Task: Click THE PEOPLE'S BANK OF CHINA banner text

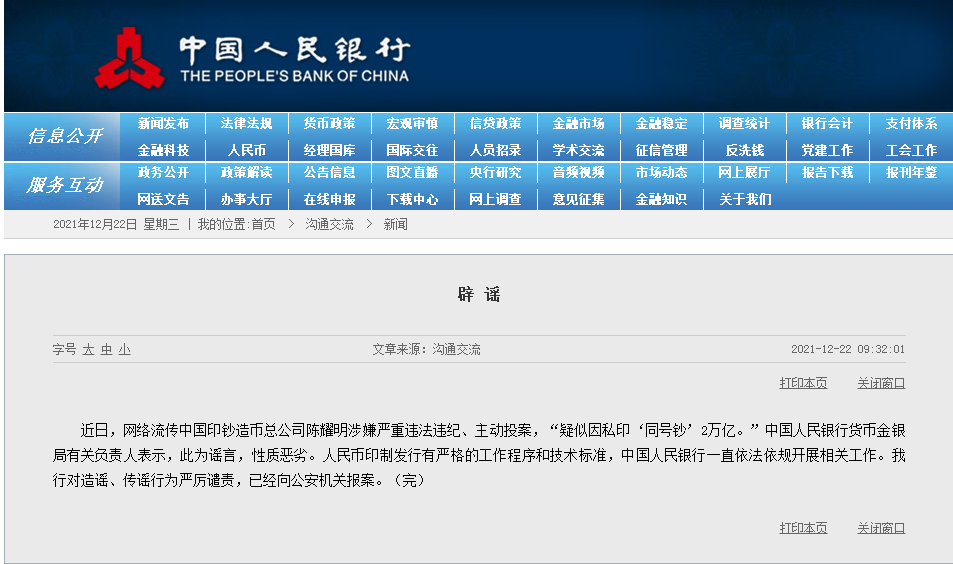Action: tap(295, 76)
